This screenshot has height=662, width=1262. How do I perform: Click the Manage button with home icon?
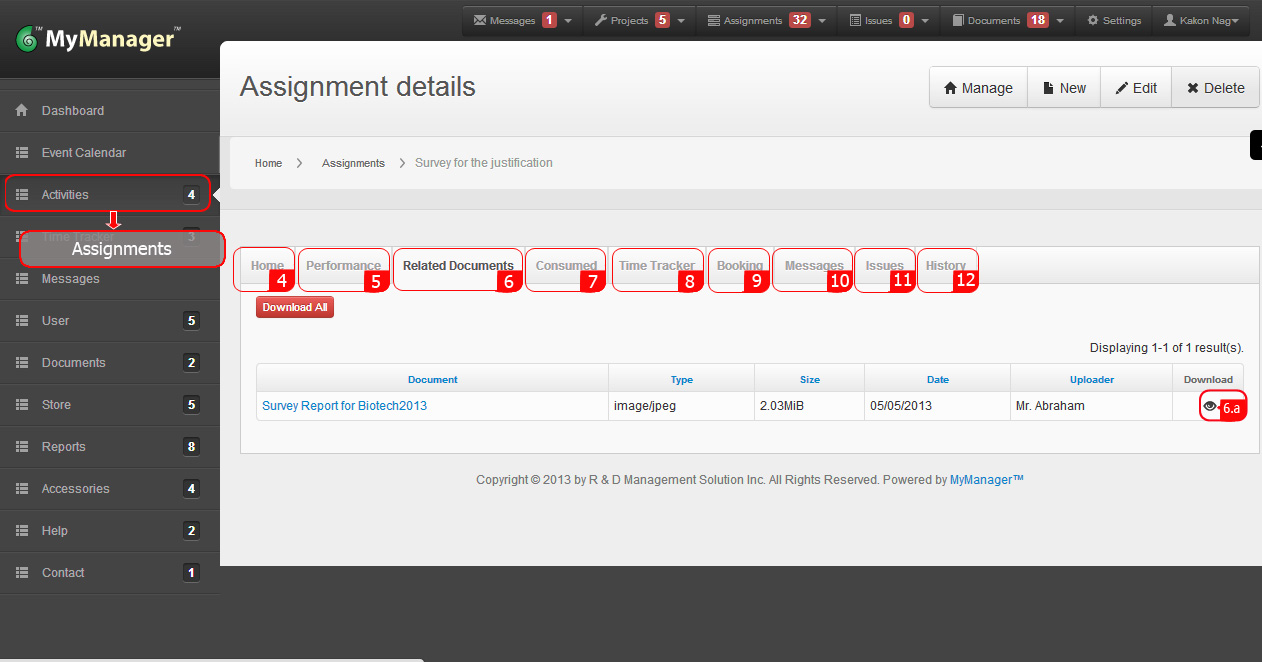pos(978,88)
